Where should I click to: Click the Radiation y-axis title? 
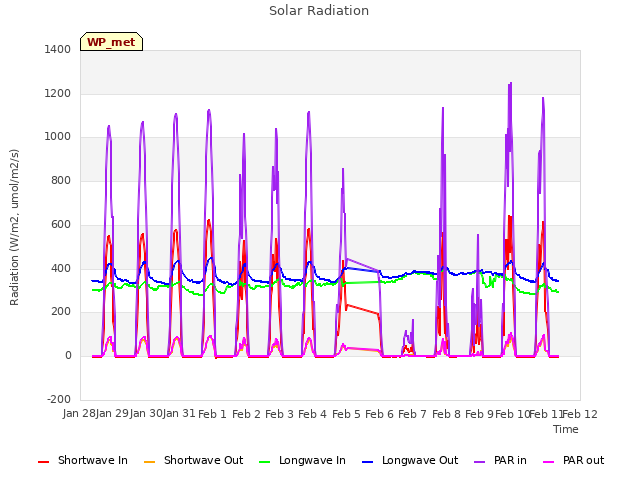point(14,227)
